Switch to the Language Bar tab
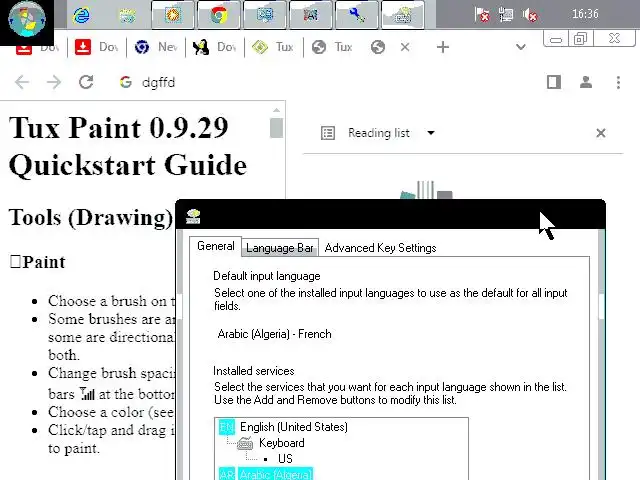 pos(280,248)
